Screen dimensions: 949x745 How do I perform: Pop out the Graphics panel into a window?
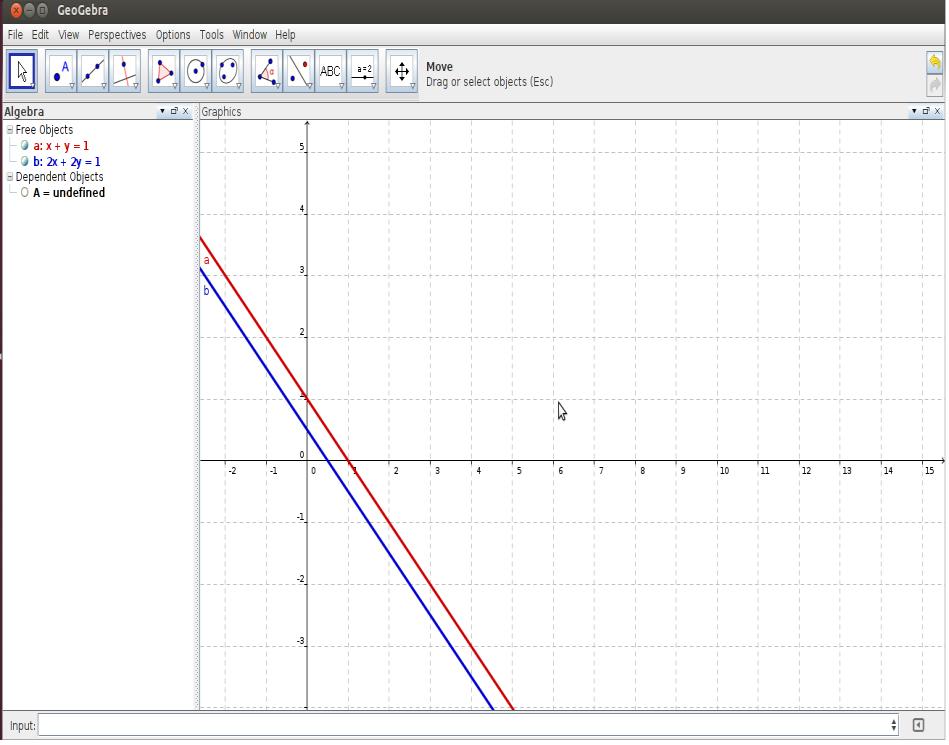pos(926,111)
